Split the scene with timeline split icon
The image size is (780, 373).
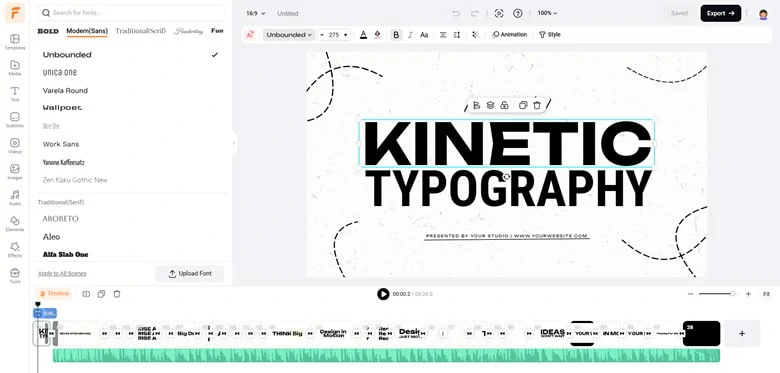pos(86,294)
